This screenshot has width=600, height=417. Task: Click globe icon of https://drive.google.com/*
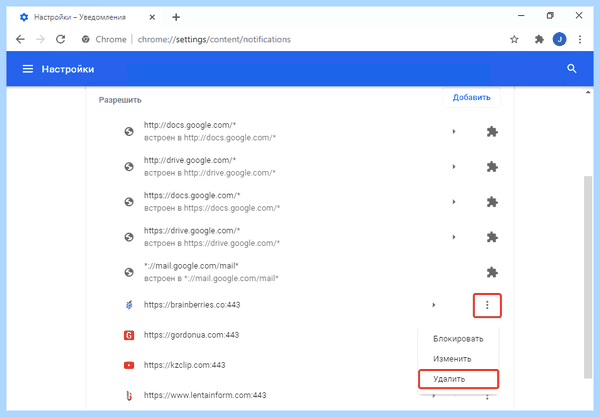[x=129, y=237]
